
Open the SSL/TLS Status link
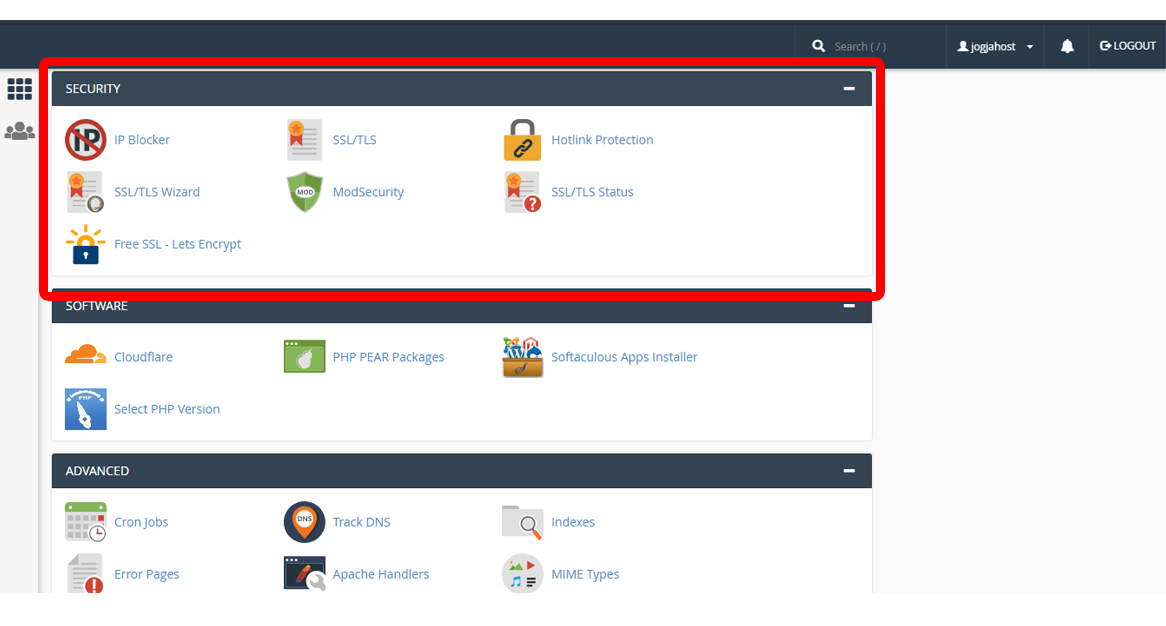click(x=592, y=192)
